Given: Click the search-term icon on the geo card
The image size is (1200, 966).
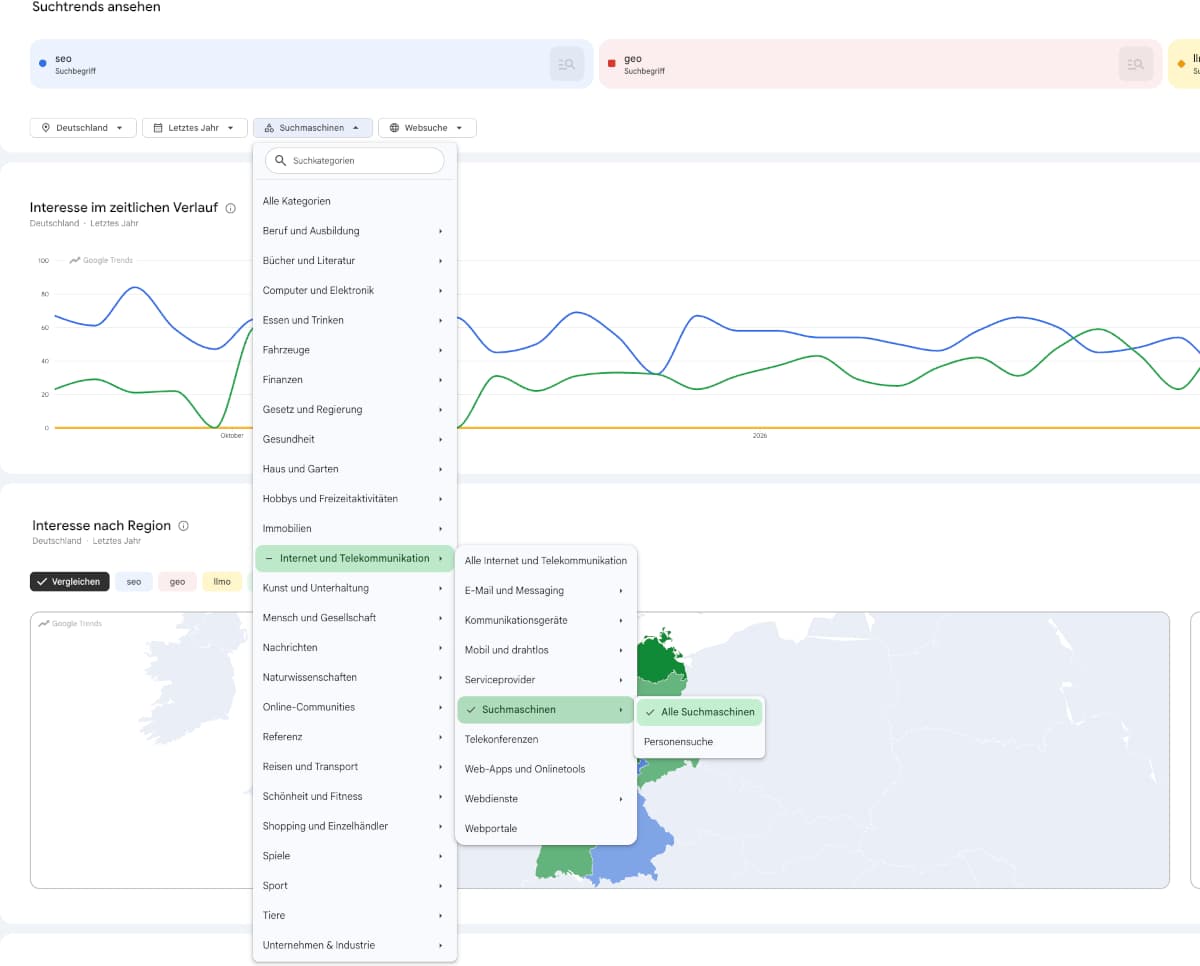Looking at the screenshot, I should 1136,64.
